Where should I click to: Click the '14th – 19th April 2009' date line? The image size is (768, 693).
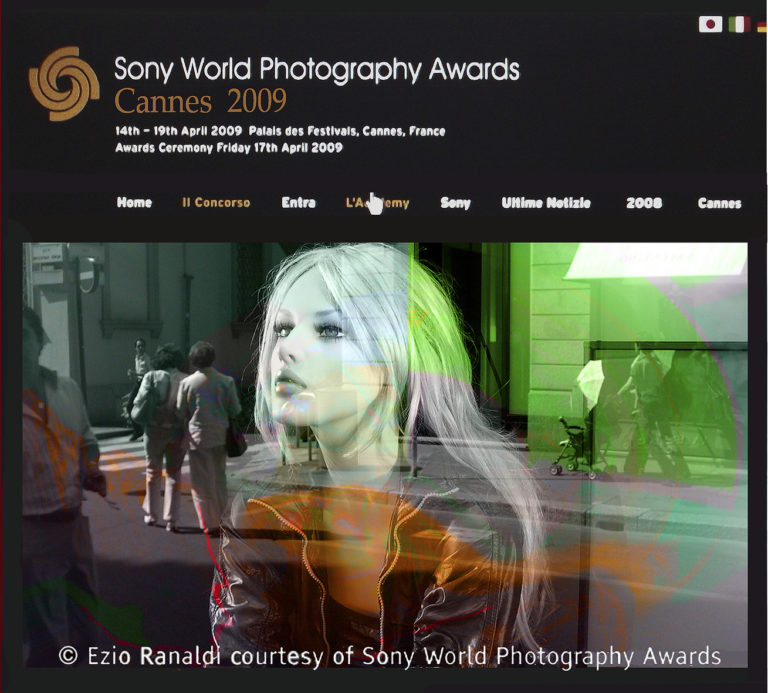(179, 131)
